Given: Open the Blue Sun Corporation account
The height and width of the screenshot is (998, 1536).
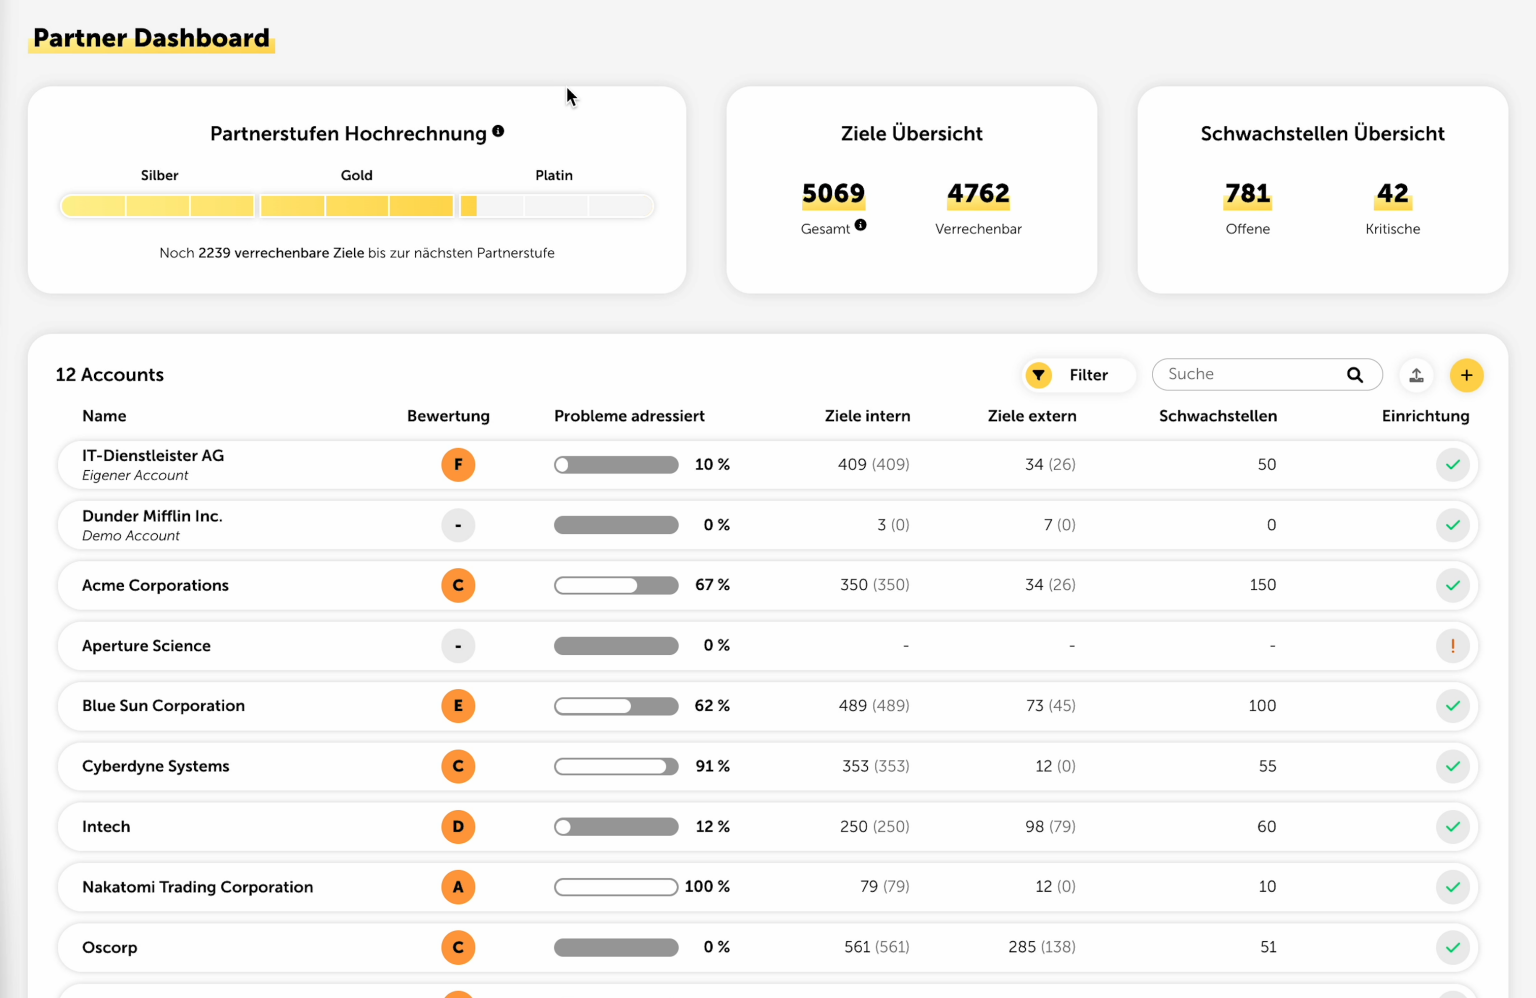Looking at the screenshot, I should click(767, 706).
